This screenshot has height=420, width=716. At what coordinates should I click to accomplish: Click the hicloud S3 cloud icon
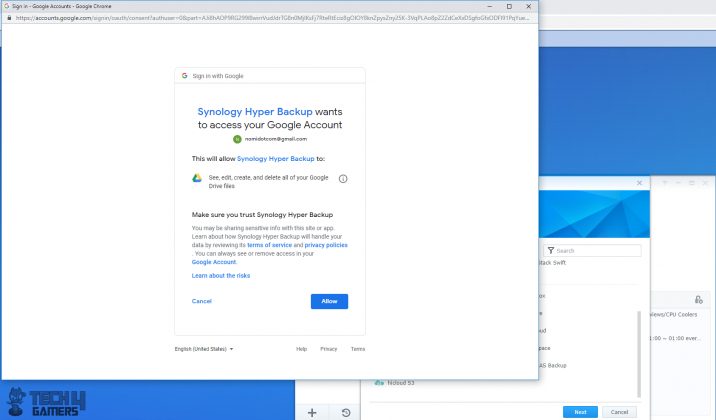click(x=379, y=383)
